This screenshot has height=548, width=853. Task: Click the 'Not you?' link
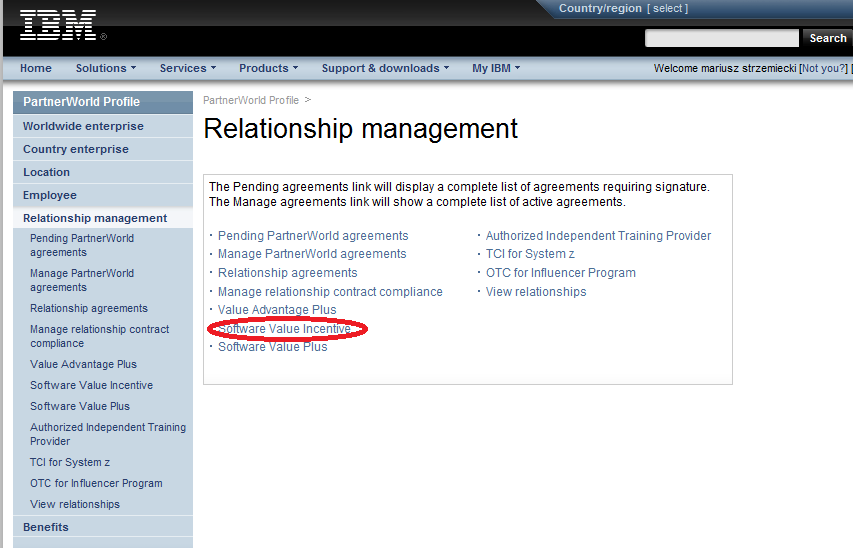pos(824,69)
